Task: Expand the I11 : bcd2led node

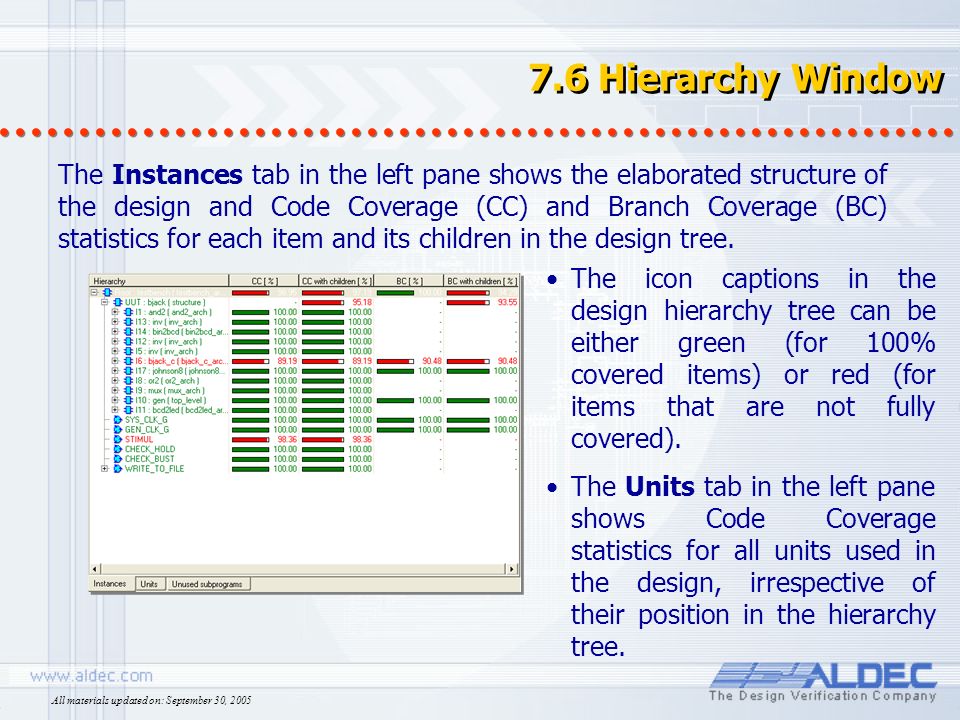Action: point(115,410)
